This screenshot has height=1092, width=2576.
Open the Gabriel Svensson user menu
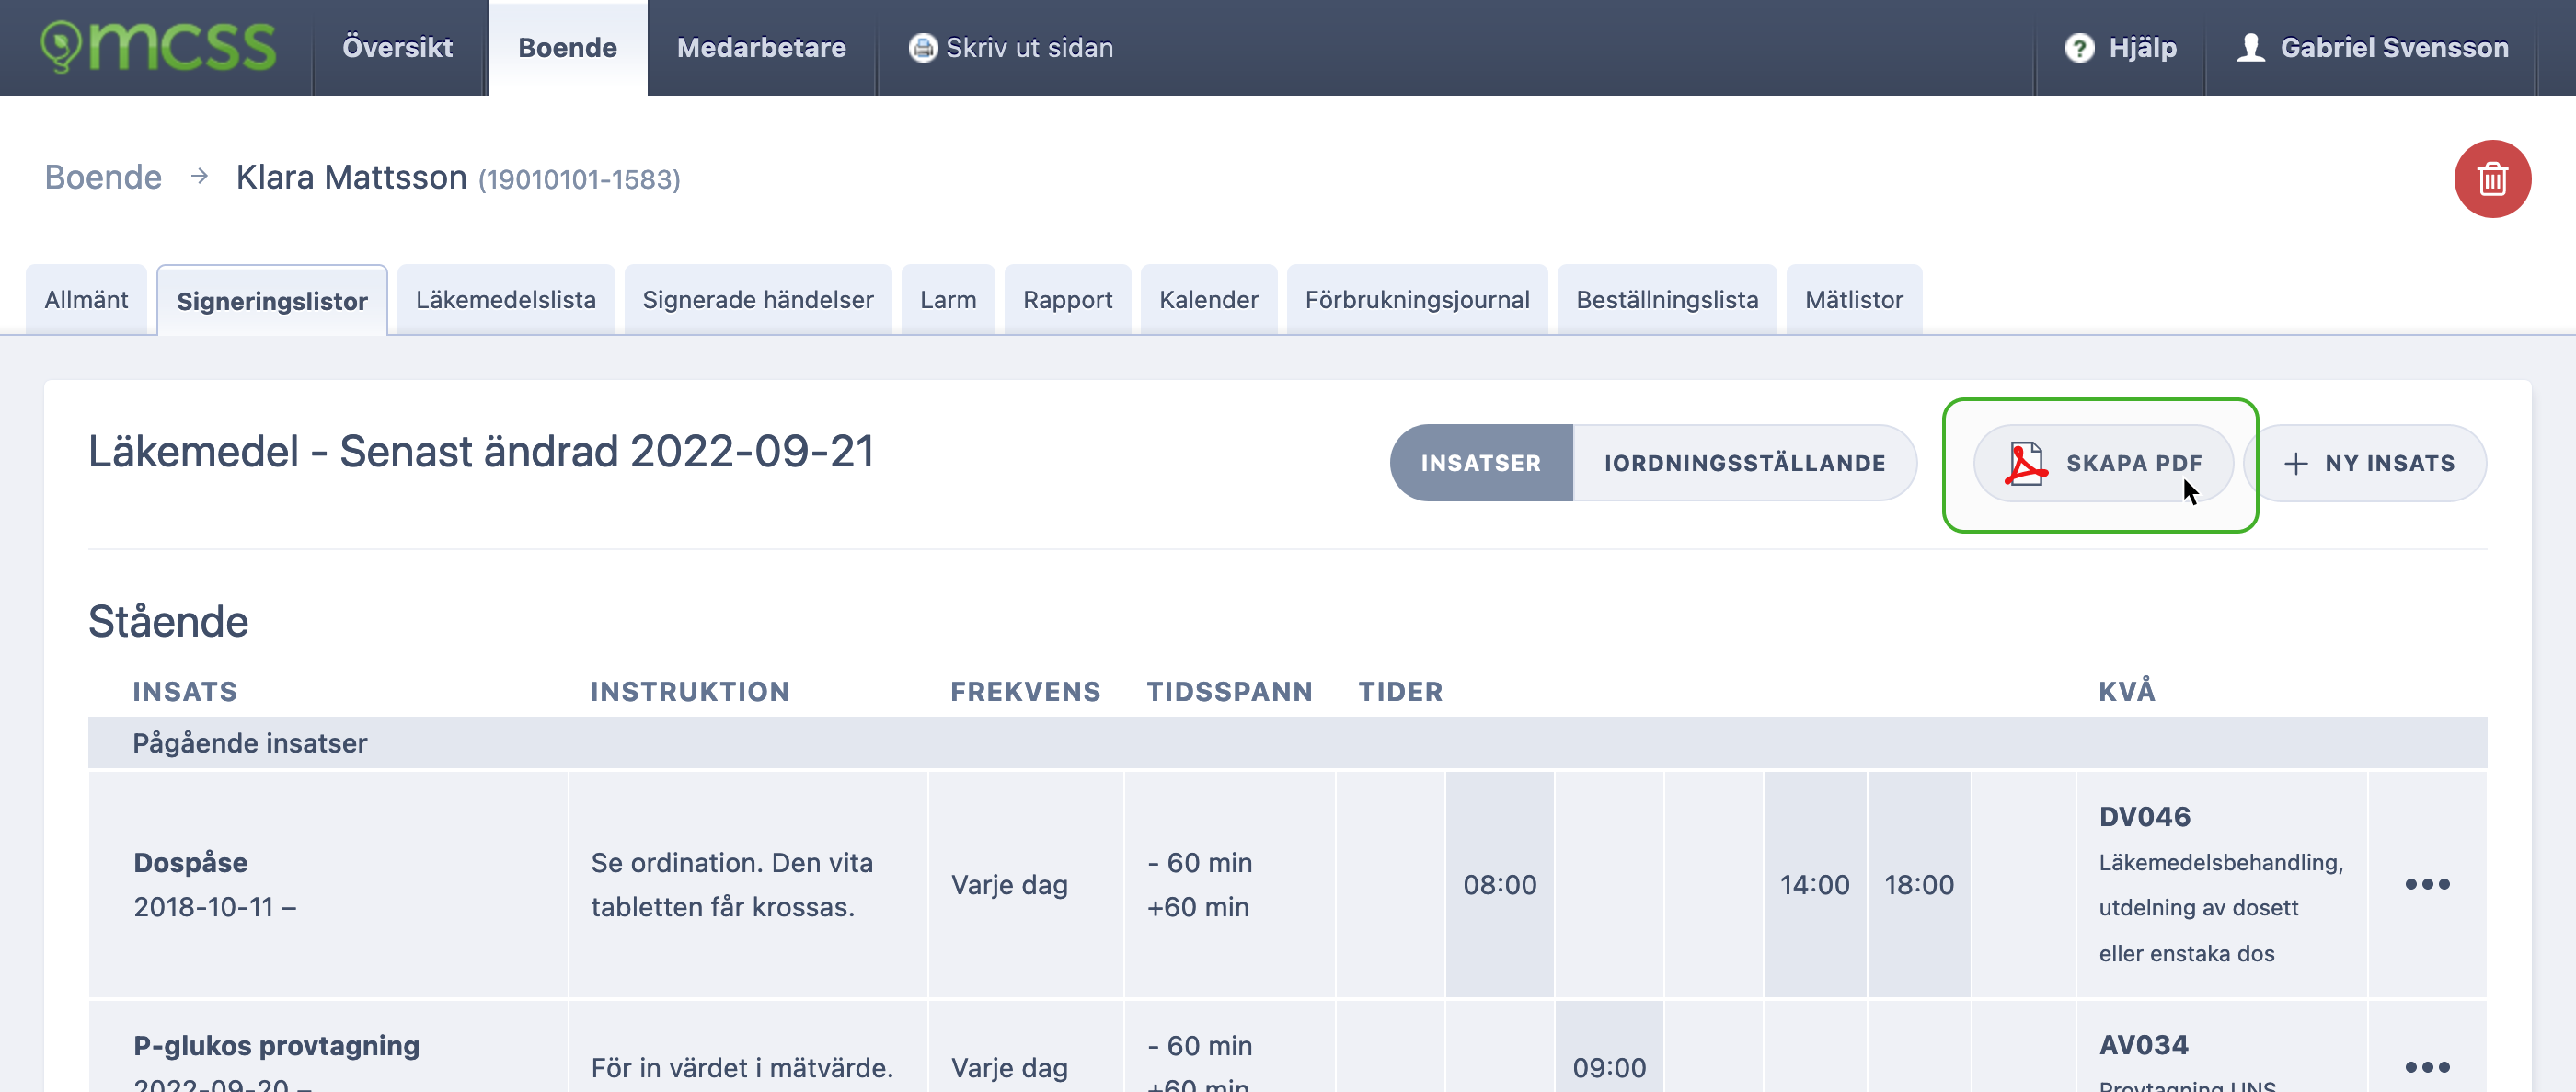[x=2372, y=47]
